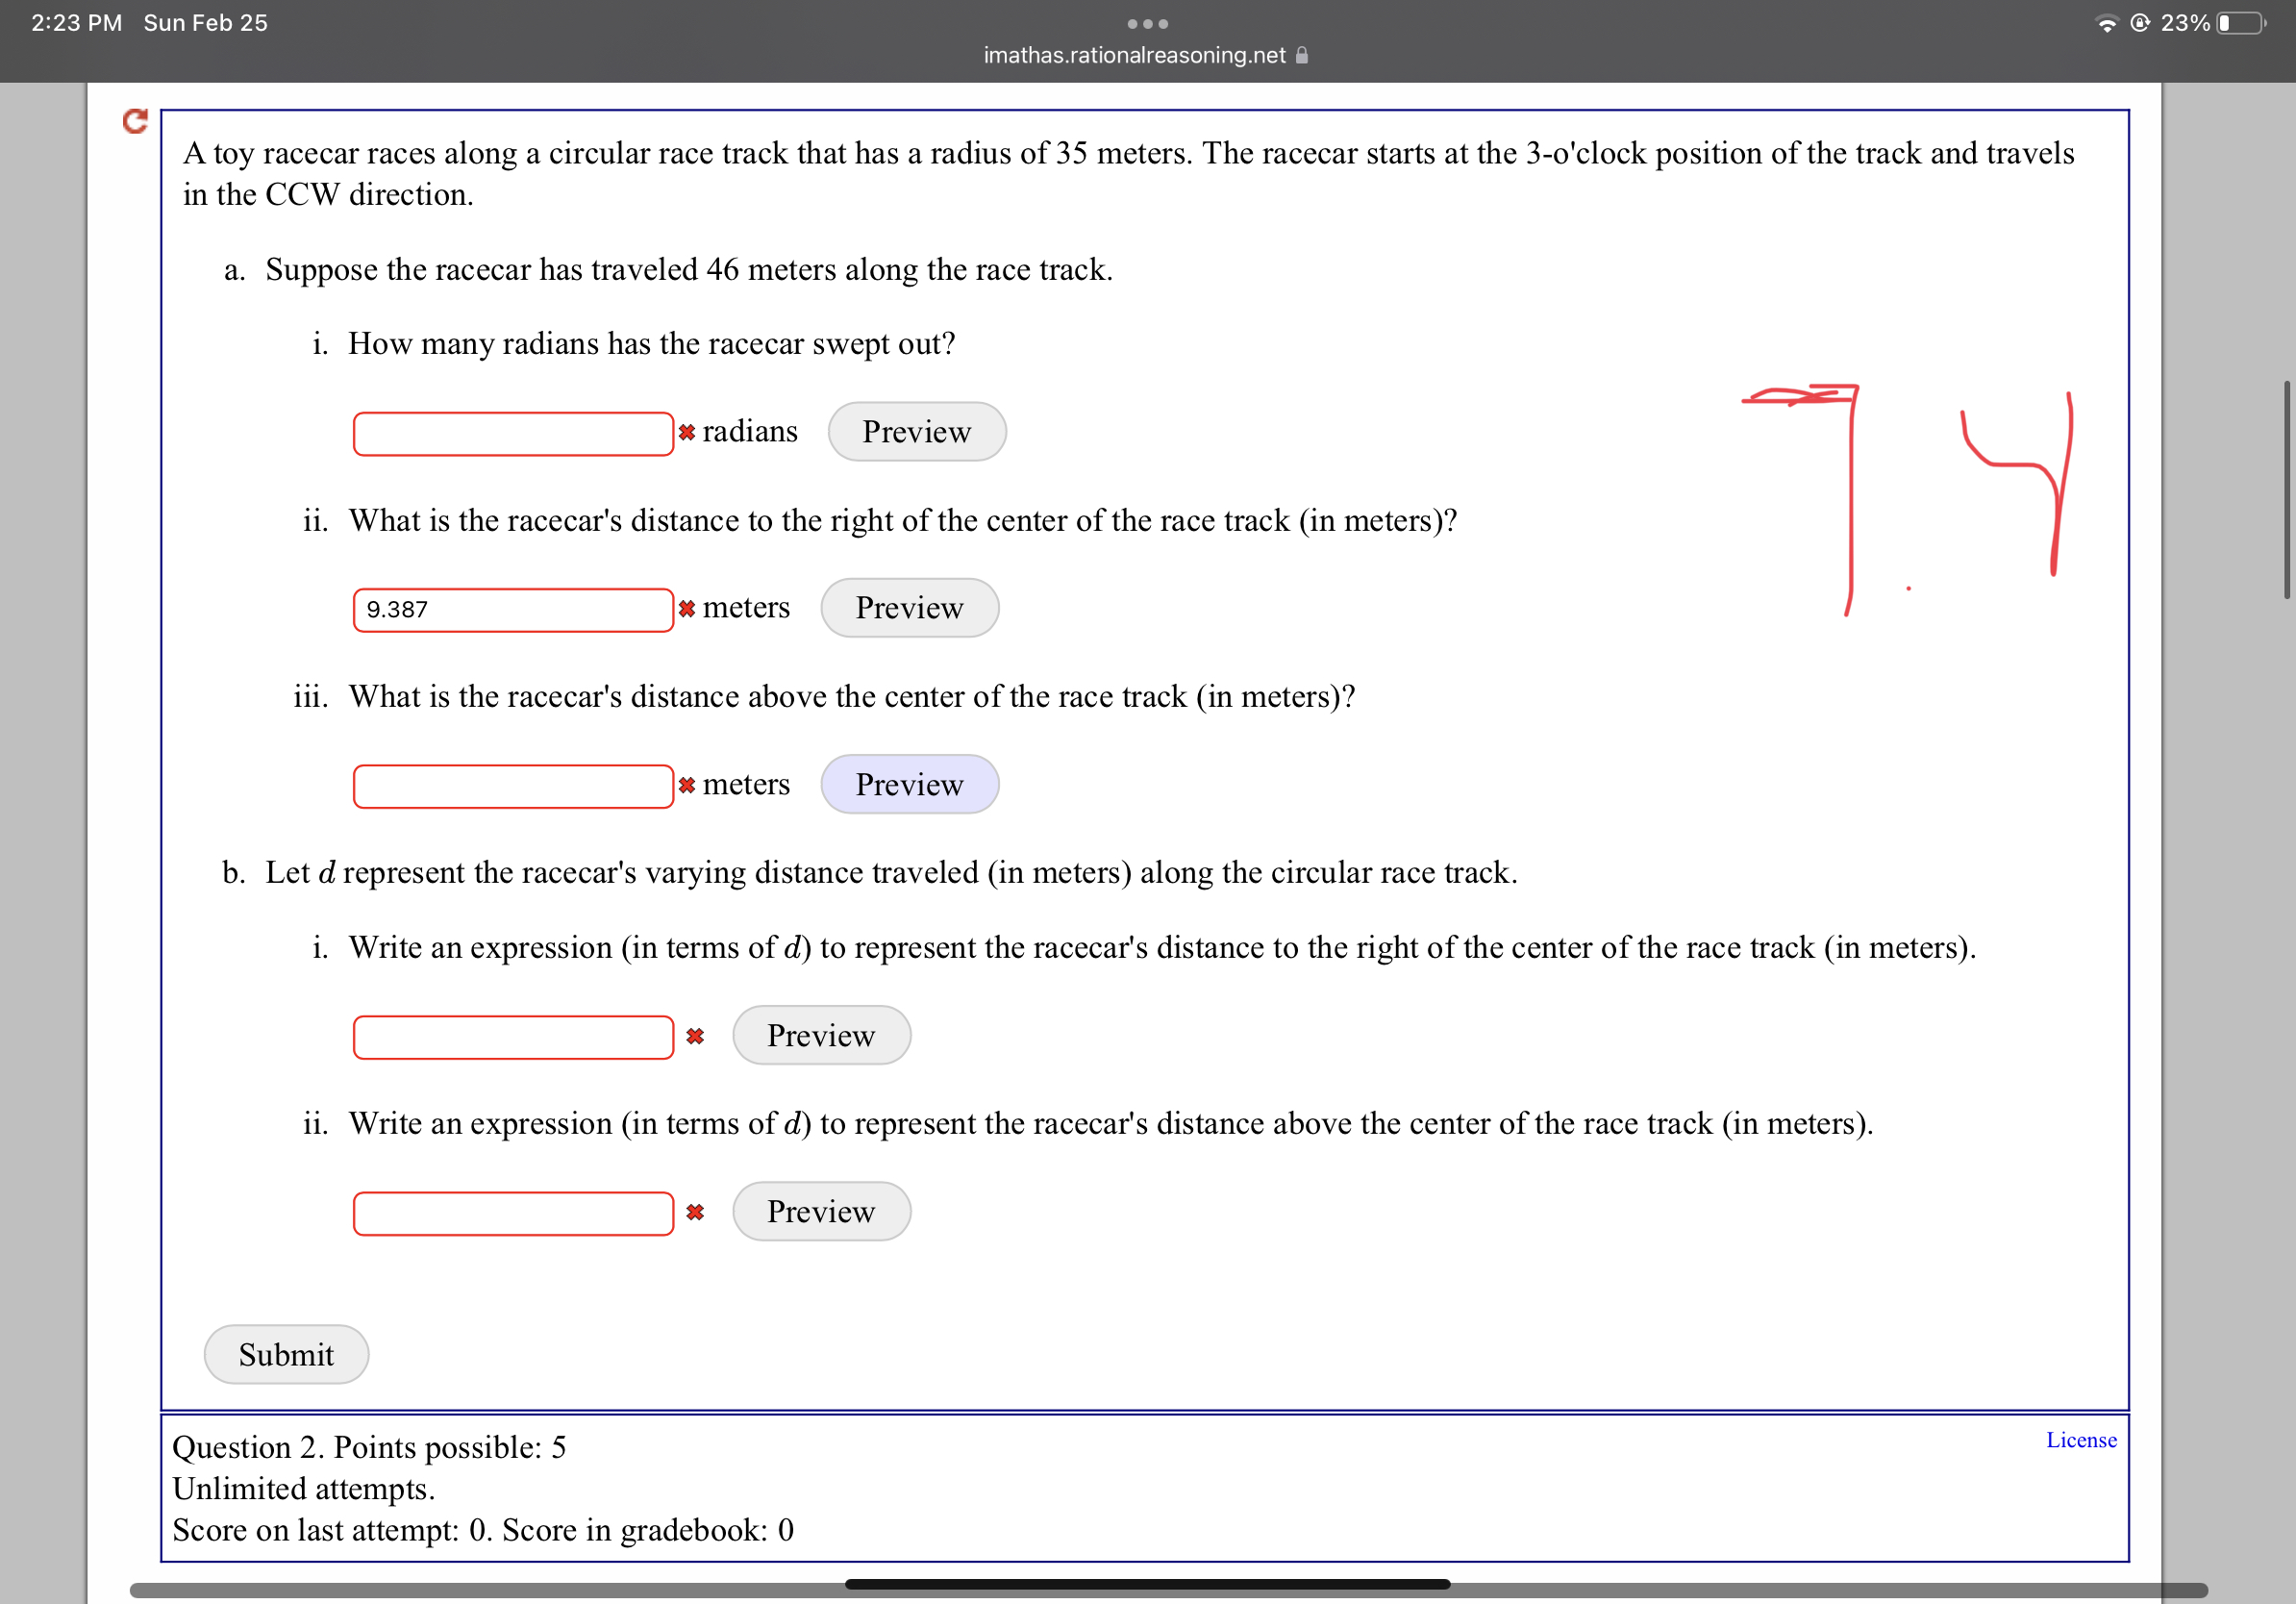Click the highlighted Preview button in part a-iii
This screenshot has width=2296, height=1604.
click(x=909, y=784)
